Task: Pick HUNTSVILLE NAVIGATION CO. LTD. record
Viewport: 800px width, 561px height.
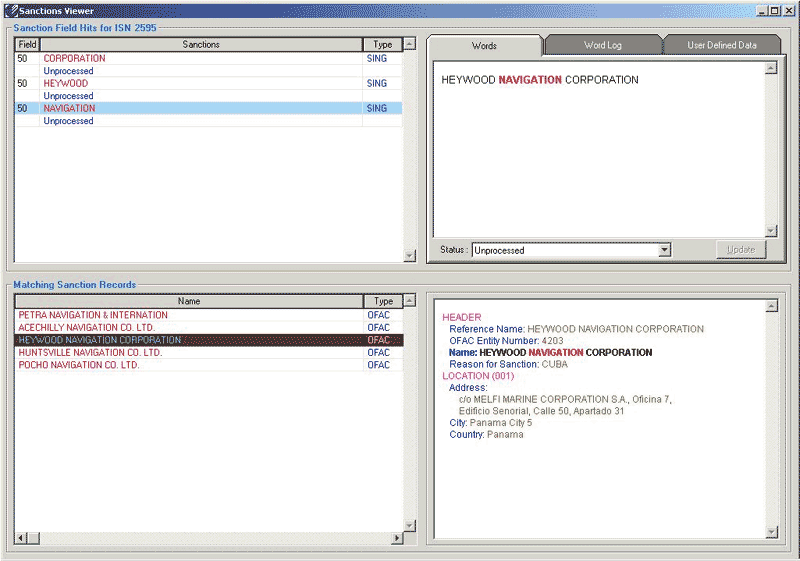Action: click(90, 353)
